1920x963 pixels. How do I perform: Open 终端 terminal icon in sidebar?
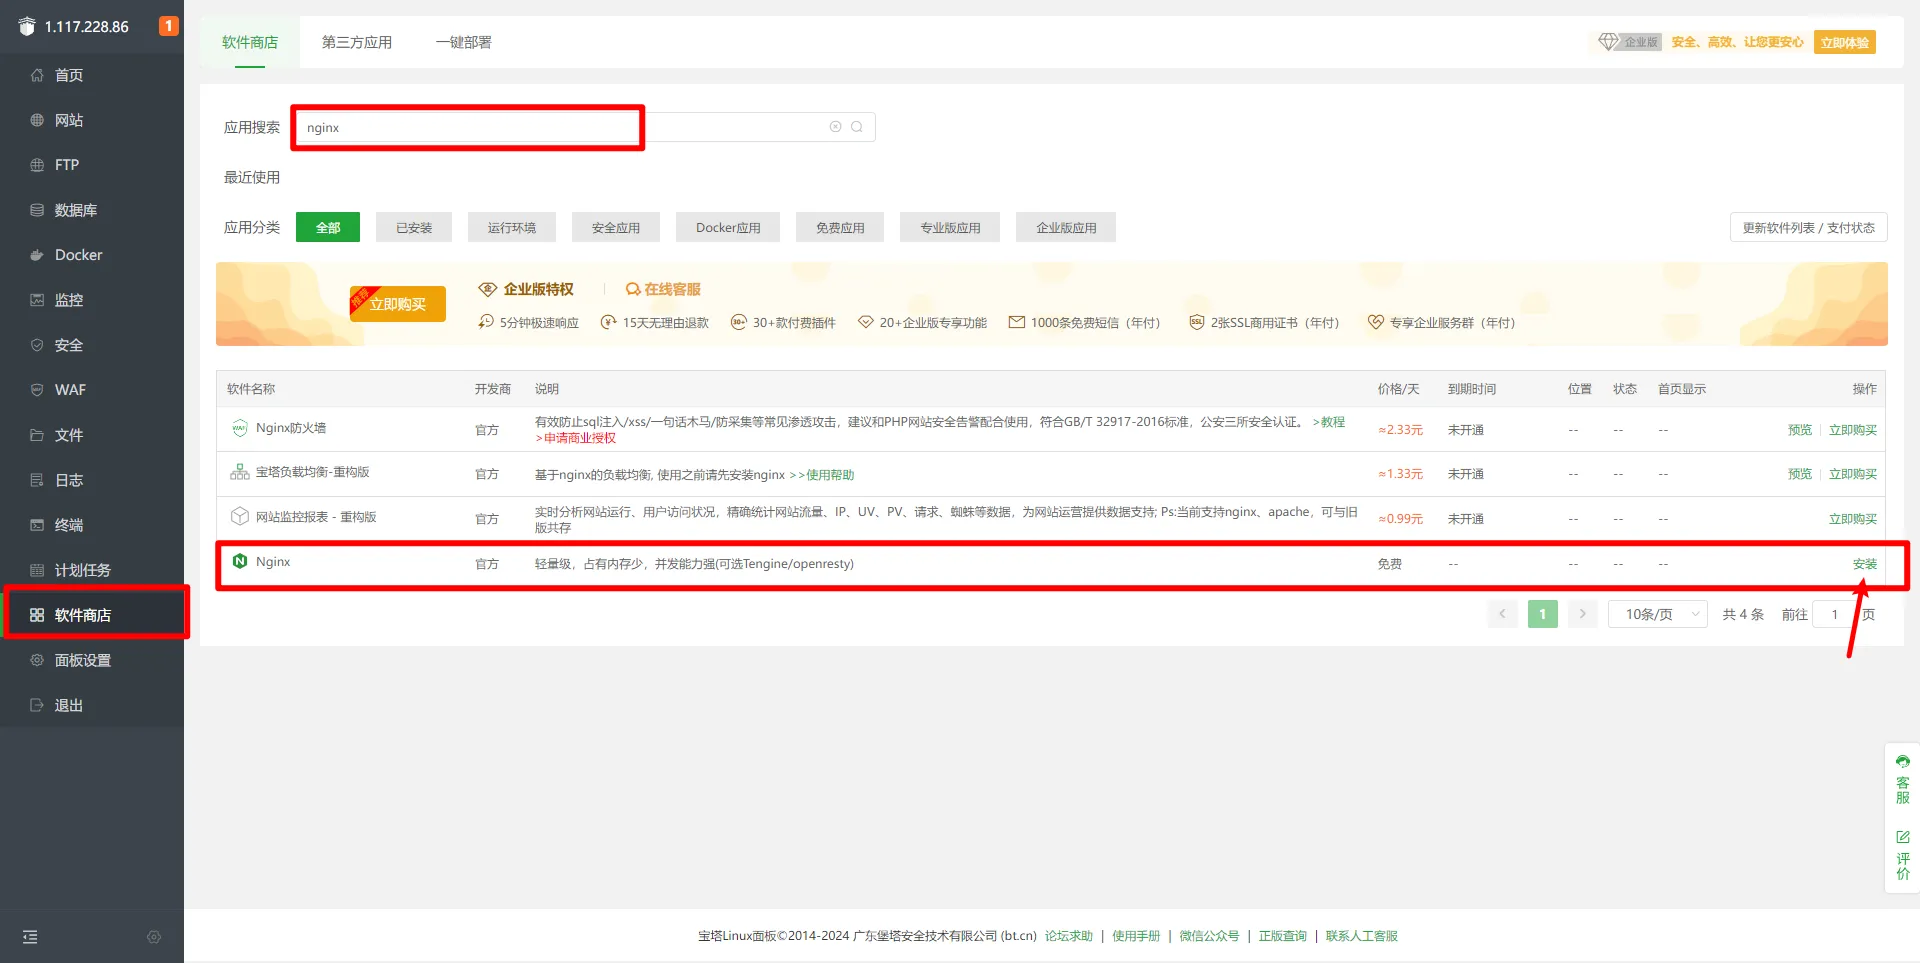(x=37, y=525)
